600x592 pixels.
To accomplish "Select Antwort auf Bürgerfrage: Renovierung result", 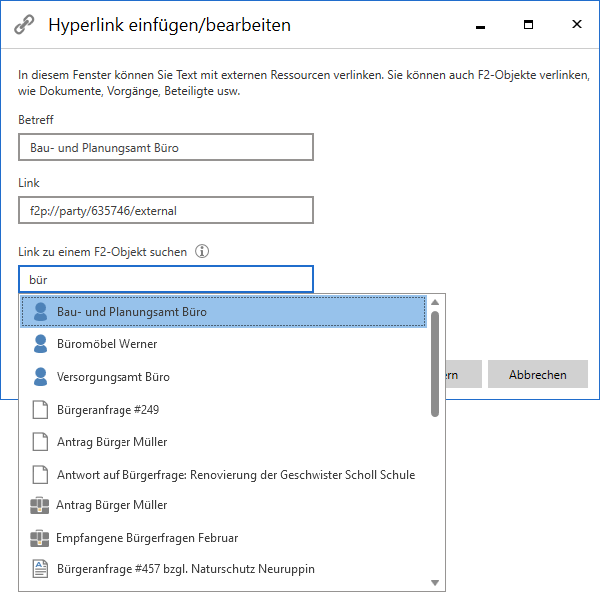I will 223,475.
